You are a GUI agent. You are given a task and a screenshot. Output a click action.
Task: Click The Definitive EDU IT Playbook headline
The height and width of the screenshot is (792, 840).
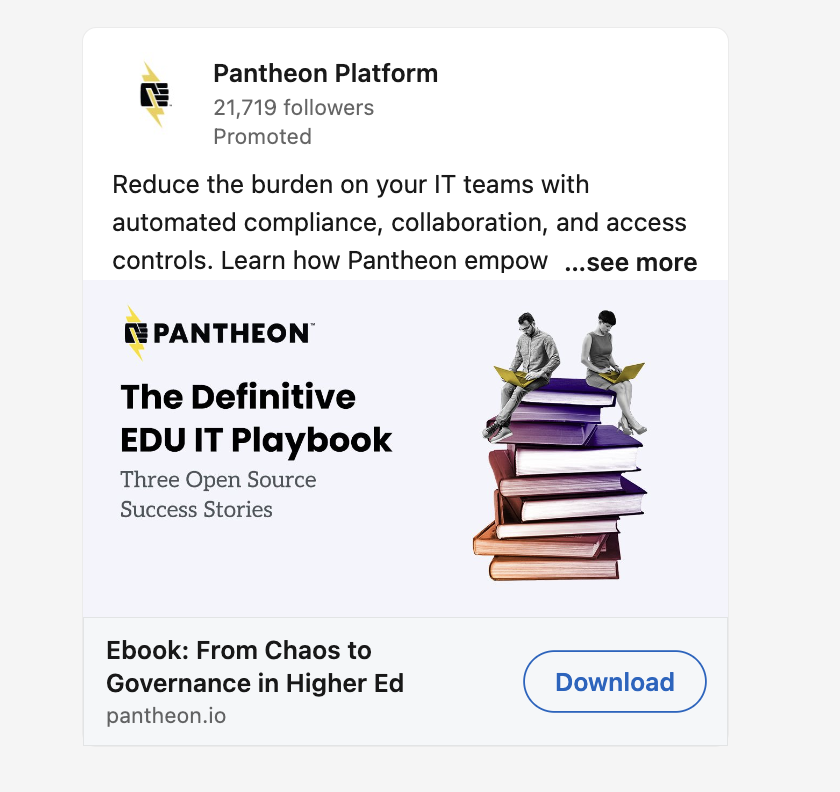[x=256, y=419]
